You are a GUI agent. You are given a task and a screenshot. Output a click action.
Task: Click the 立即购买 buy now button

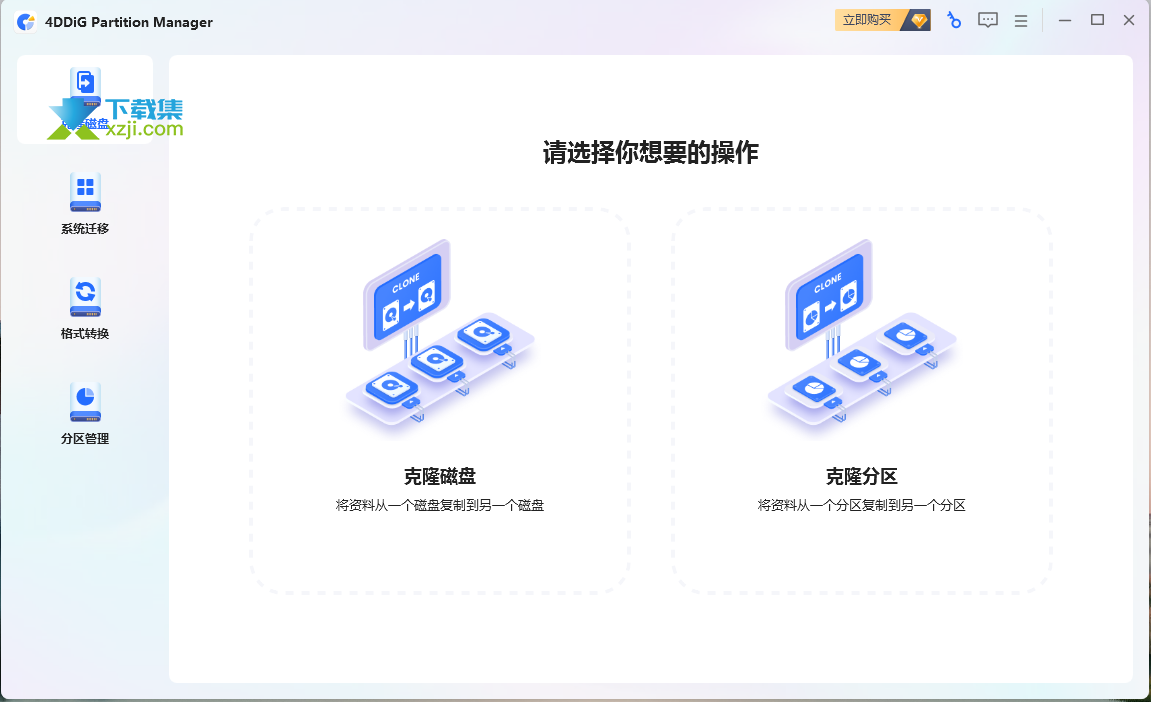coord(882,20)
